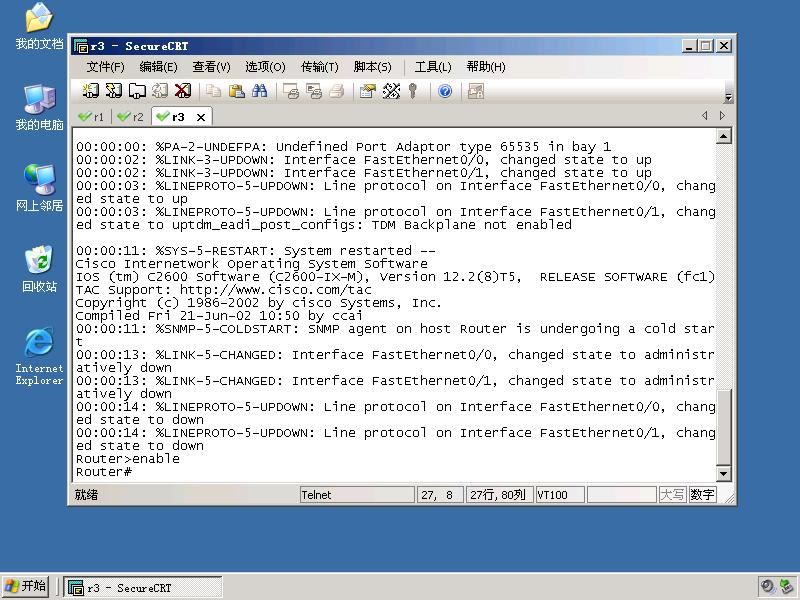Screen dimensions: 800x600
Task: Click the Quick Connect lightning icon
Action: click(113, 91)
